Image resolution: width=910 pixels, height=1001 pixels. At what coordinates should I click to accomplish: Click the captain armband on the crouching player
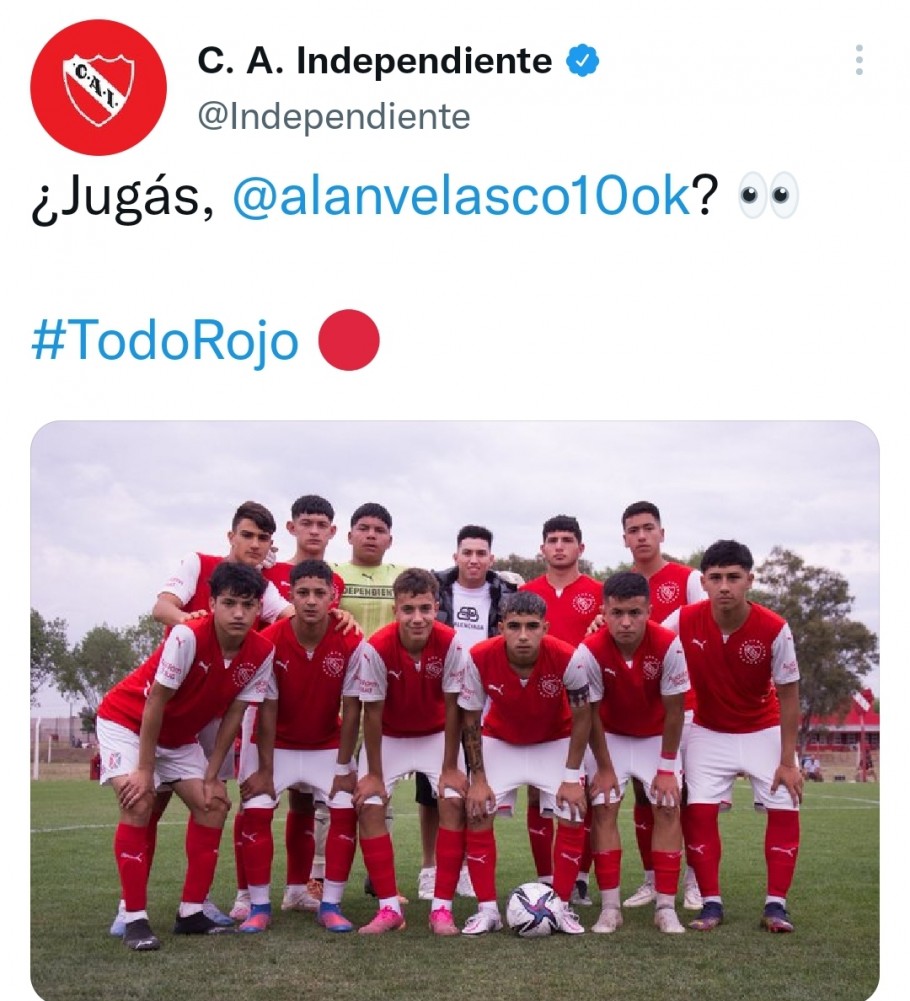pyautogui.click(x=579, y=695)
